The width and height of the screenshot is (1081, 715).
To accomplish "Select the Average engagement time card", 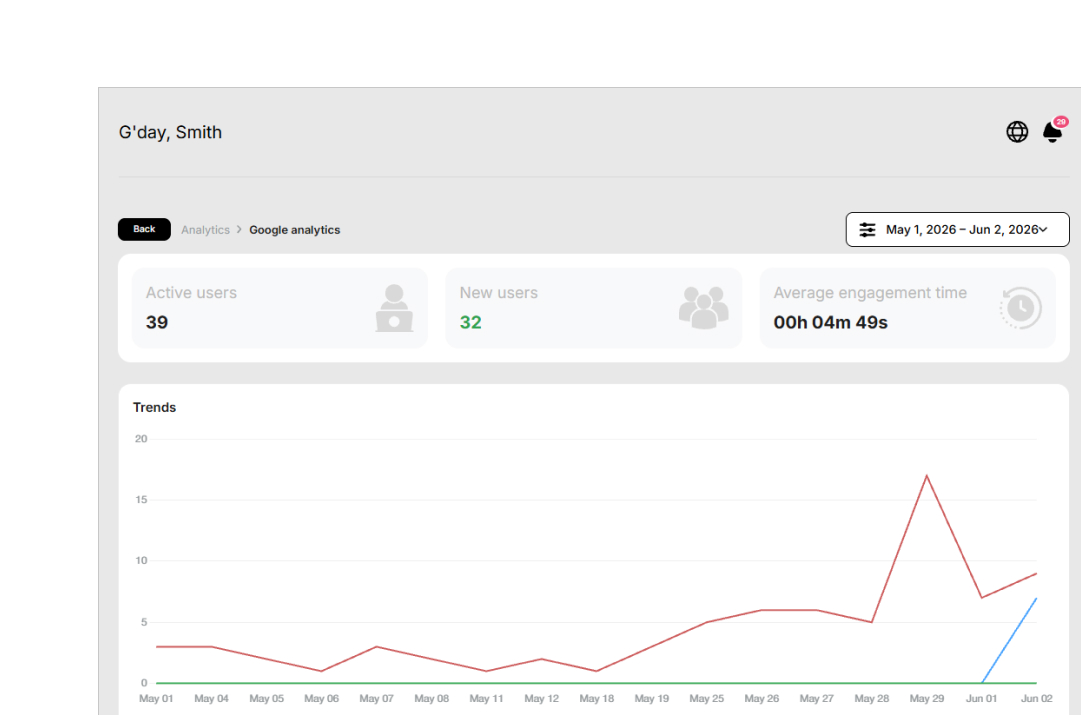I will tap(907, 308).
